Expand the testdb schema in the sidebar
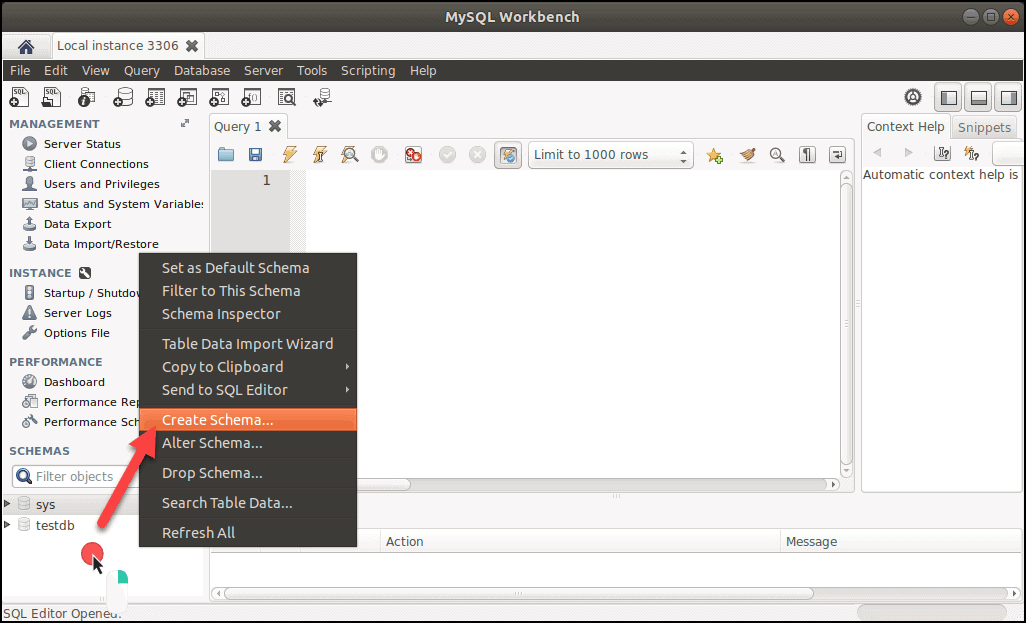 [x=8, y=525]
